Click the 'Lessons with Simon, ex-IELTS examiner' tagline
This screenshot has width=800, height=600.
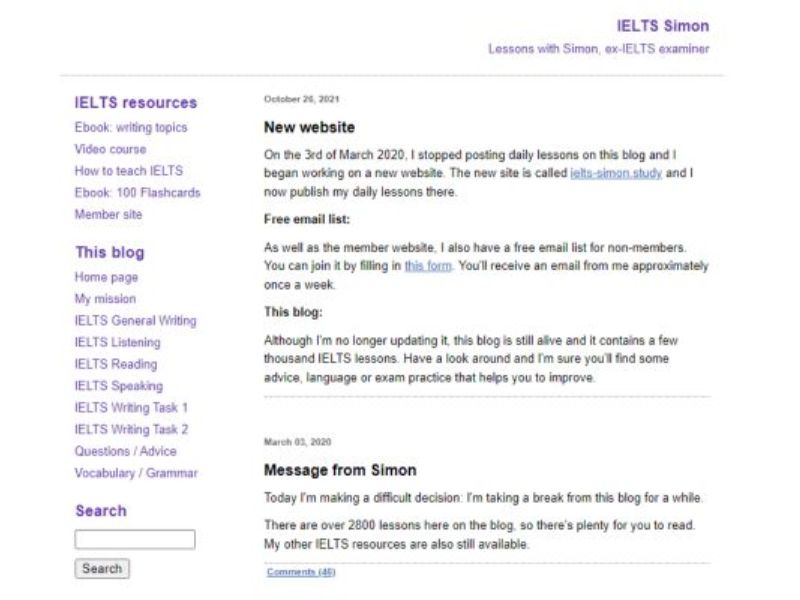coord(598,49)
